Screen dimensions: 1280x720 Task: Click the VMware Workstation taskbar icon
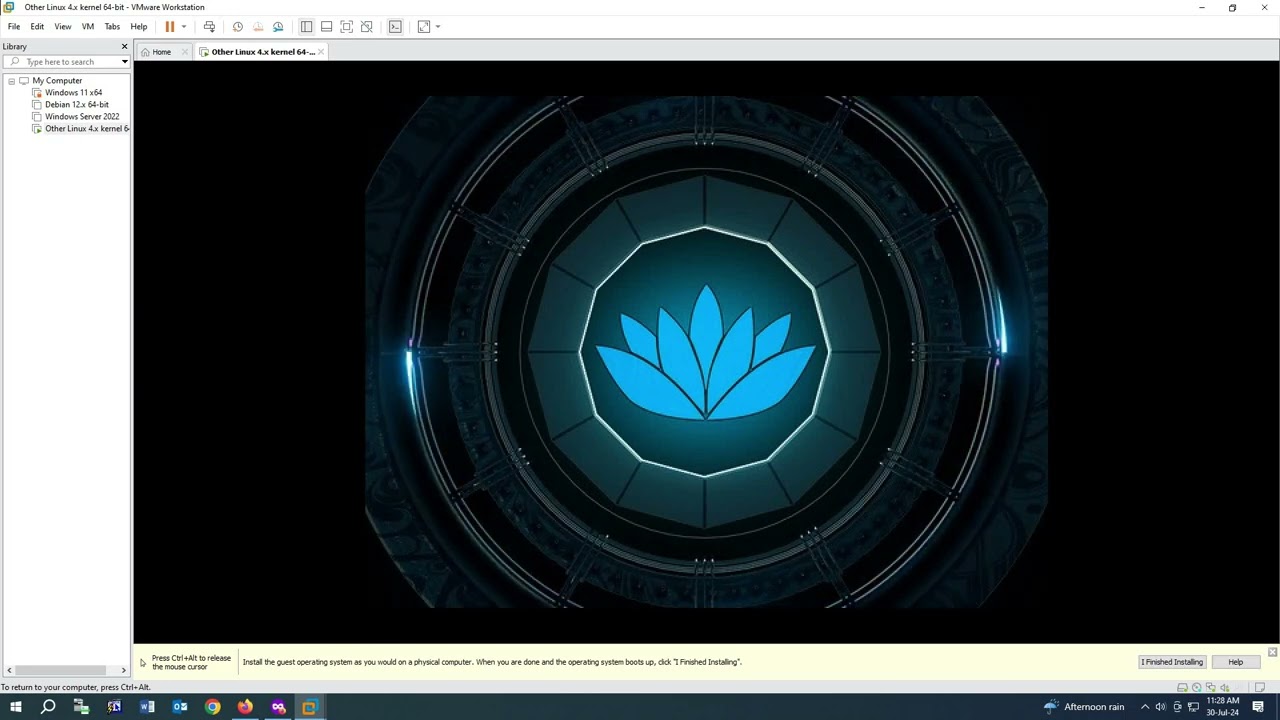[x=309, y=707]
